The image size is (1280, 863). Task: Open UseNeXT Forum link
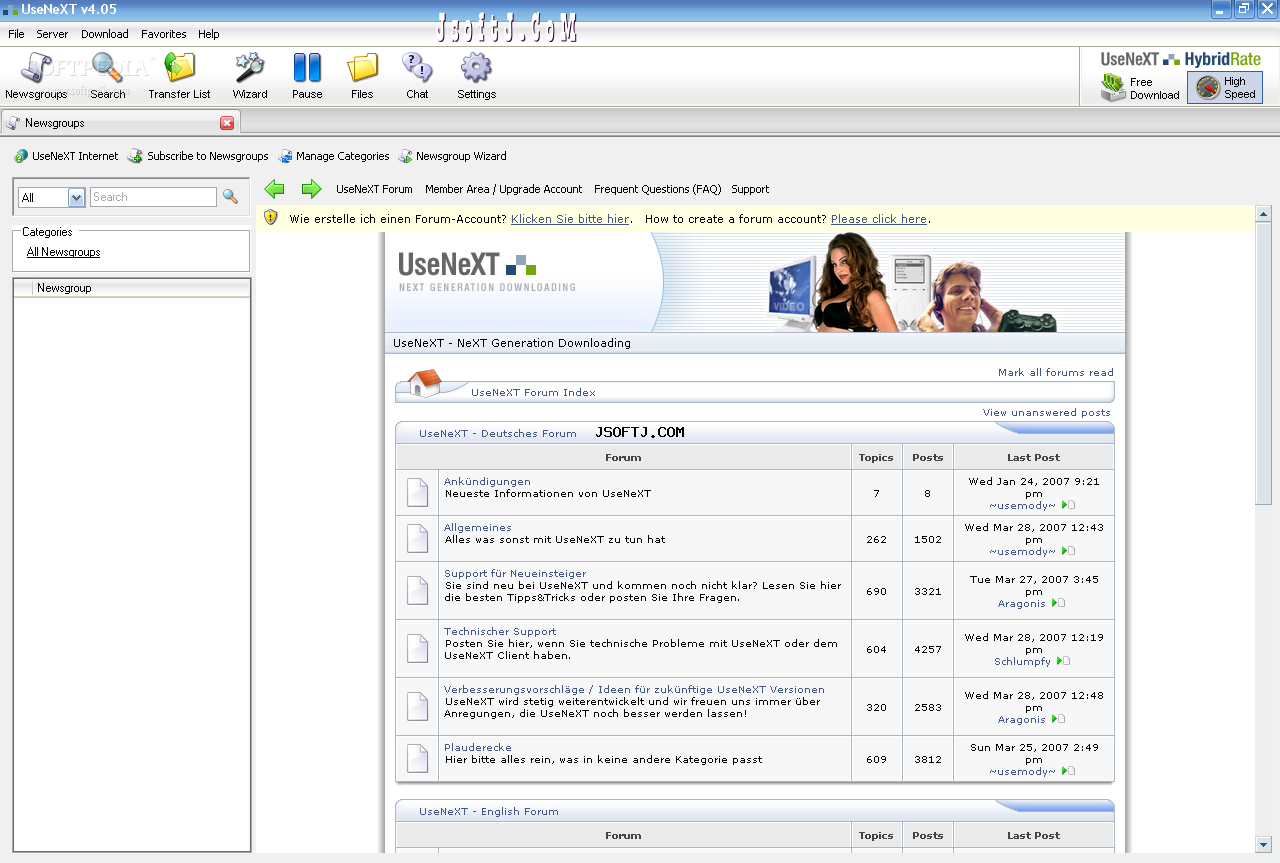click(374, 189)
